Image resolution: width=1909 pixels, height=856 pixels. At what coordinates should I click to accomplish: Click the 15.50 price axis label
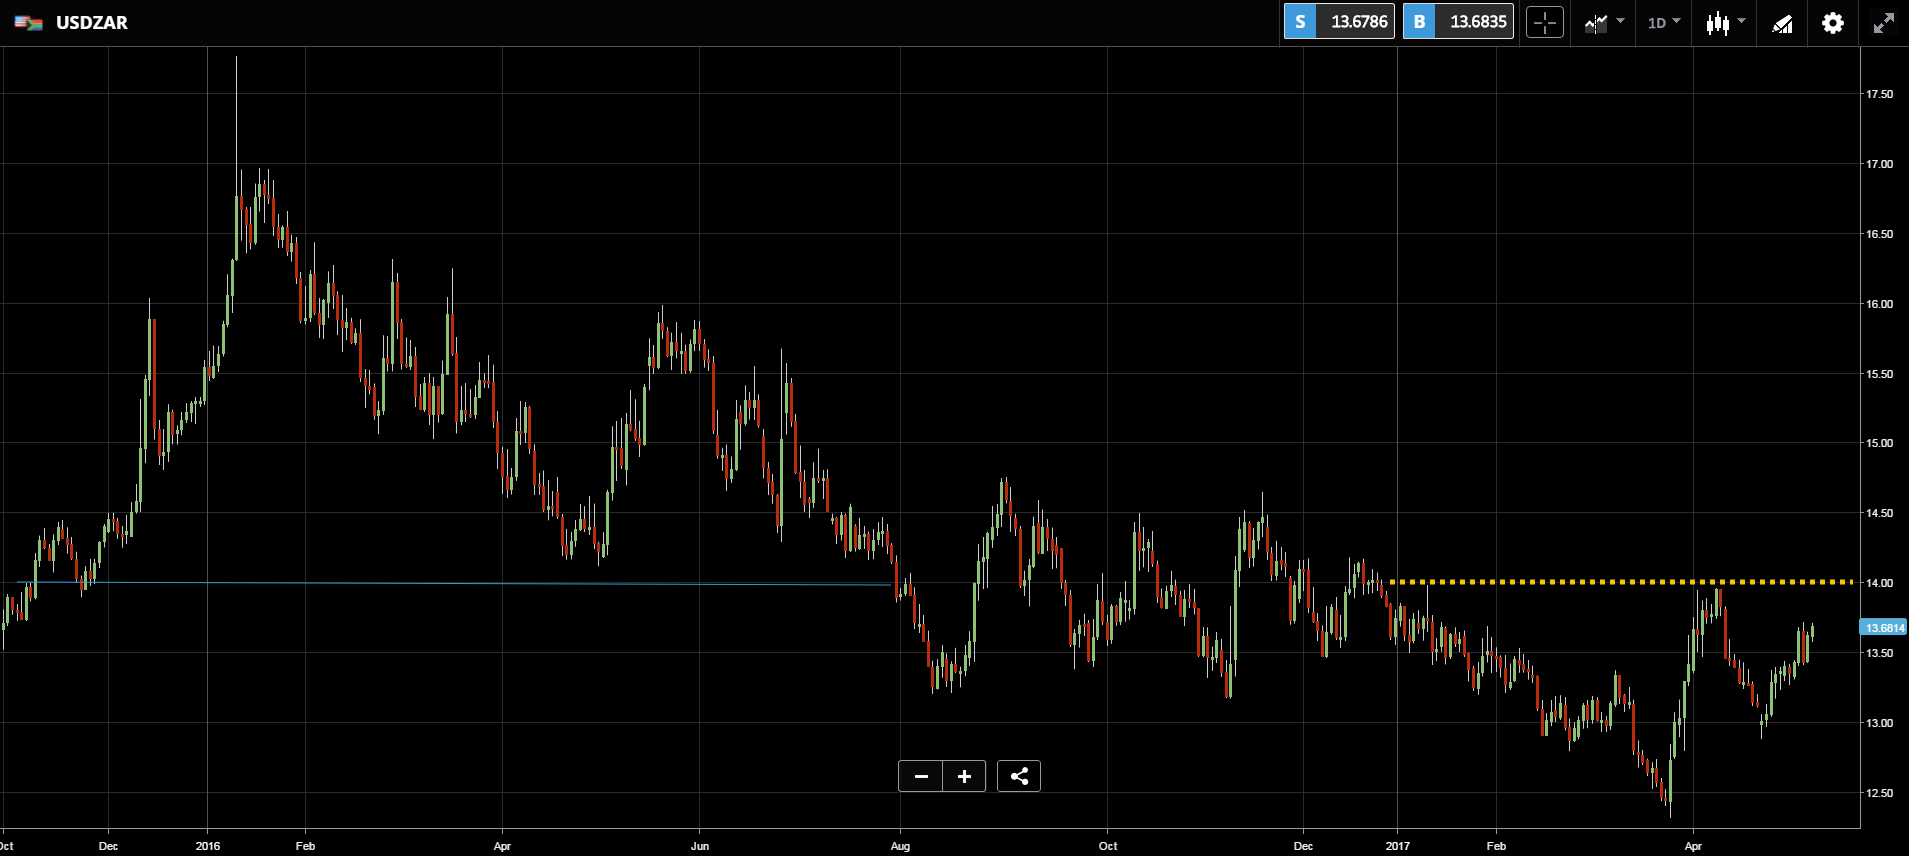coord(1879,374)
